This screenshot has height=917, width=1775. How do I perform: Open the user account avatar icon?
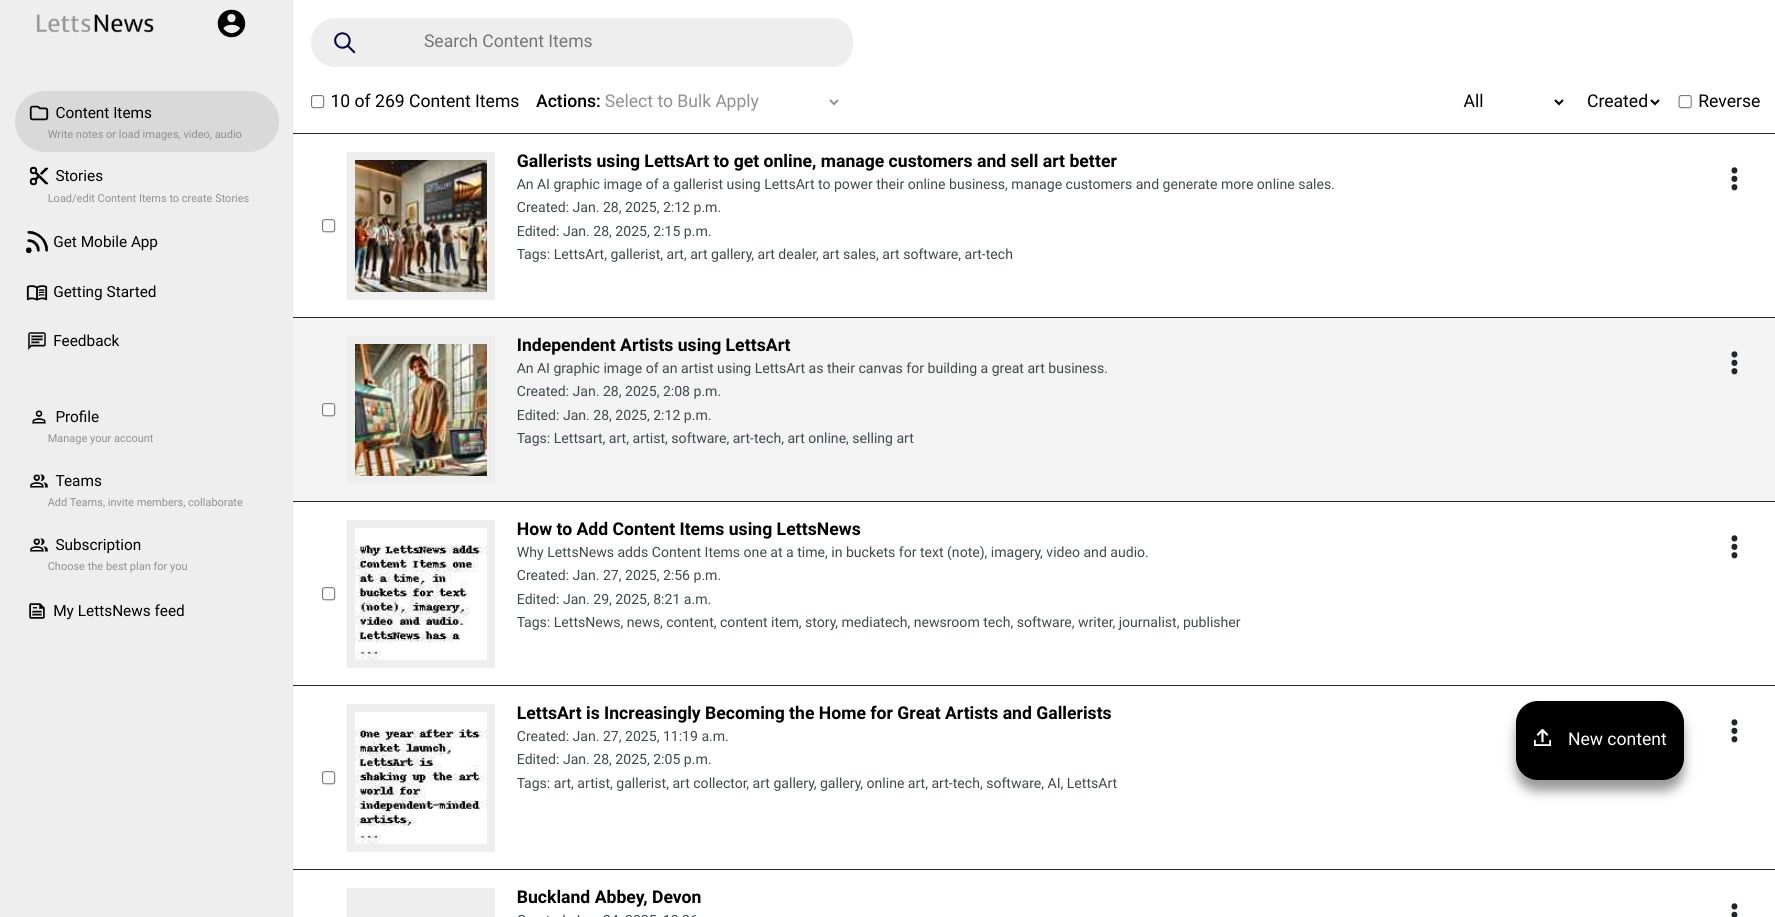click(x=231, y=24)
